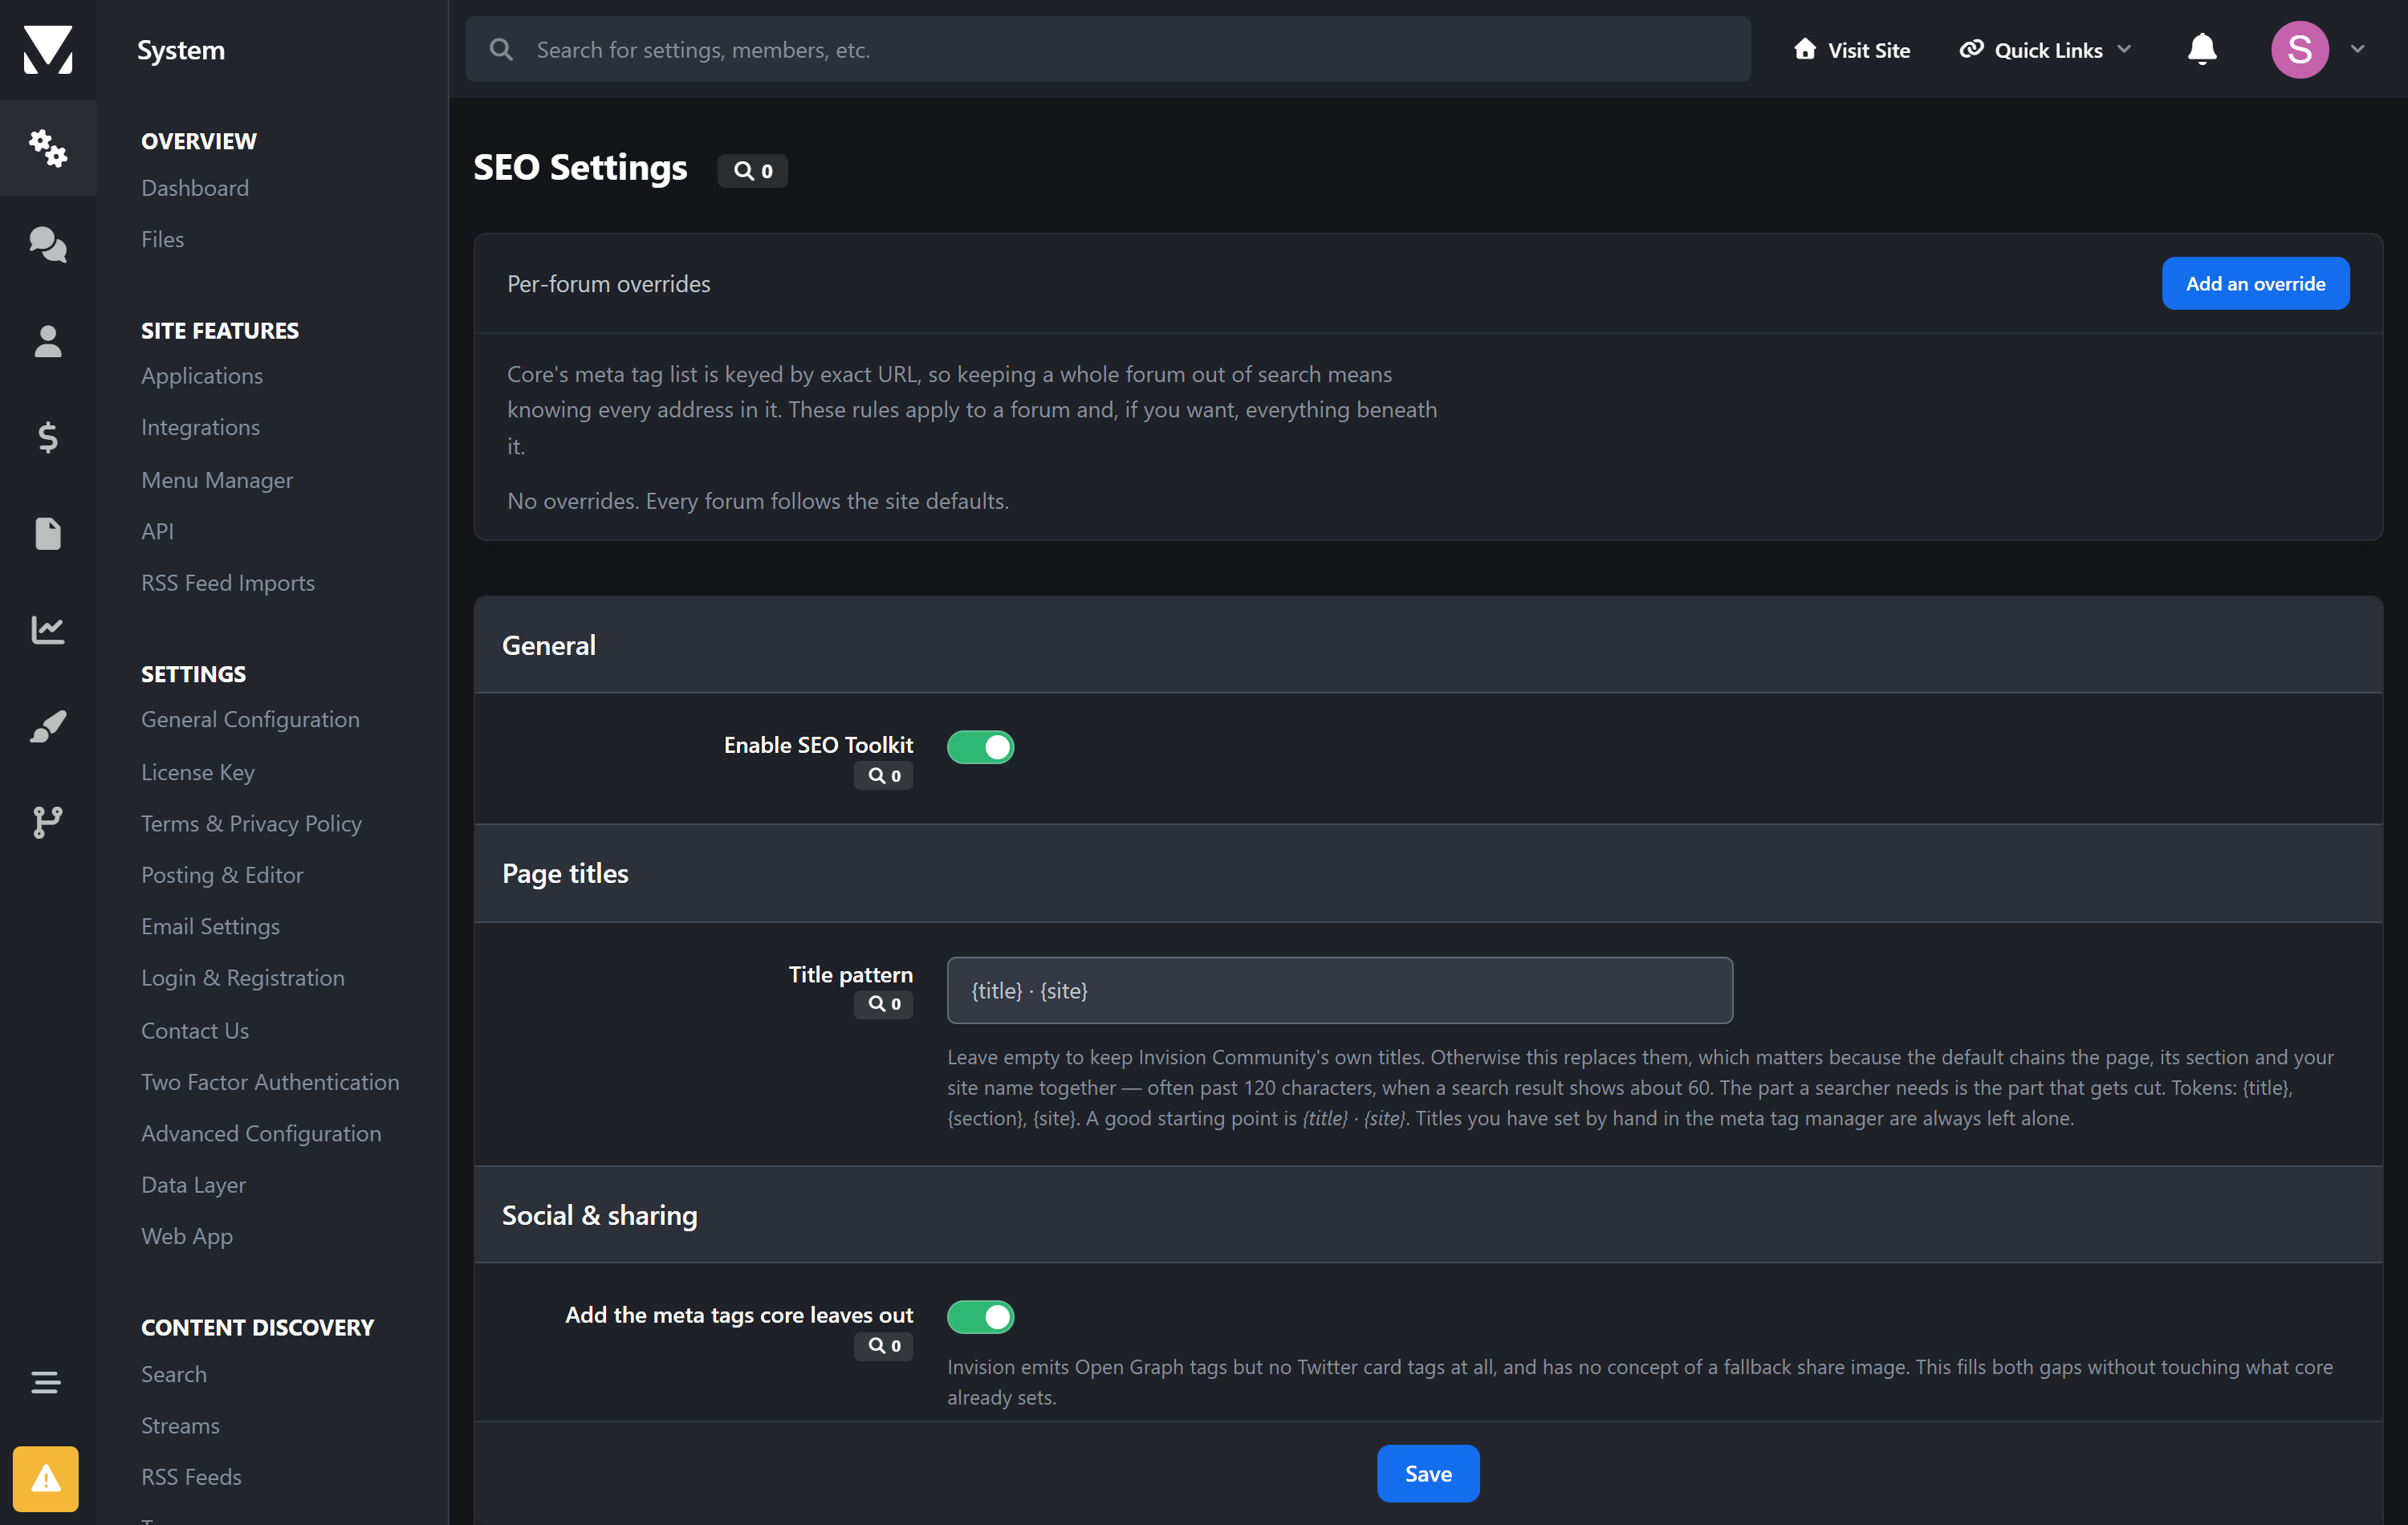The image size is (2408, 1525).
Task: Toggle Add the meta tags core leaves out
Action: pos(980,1316)
